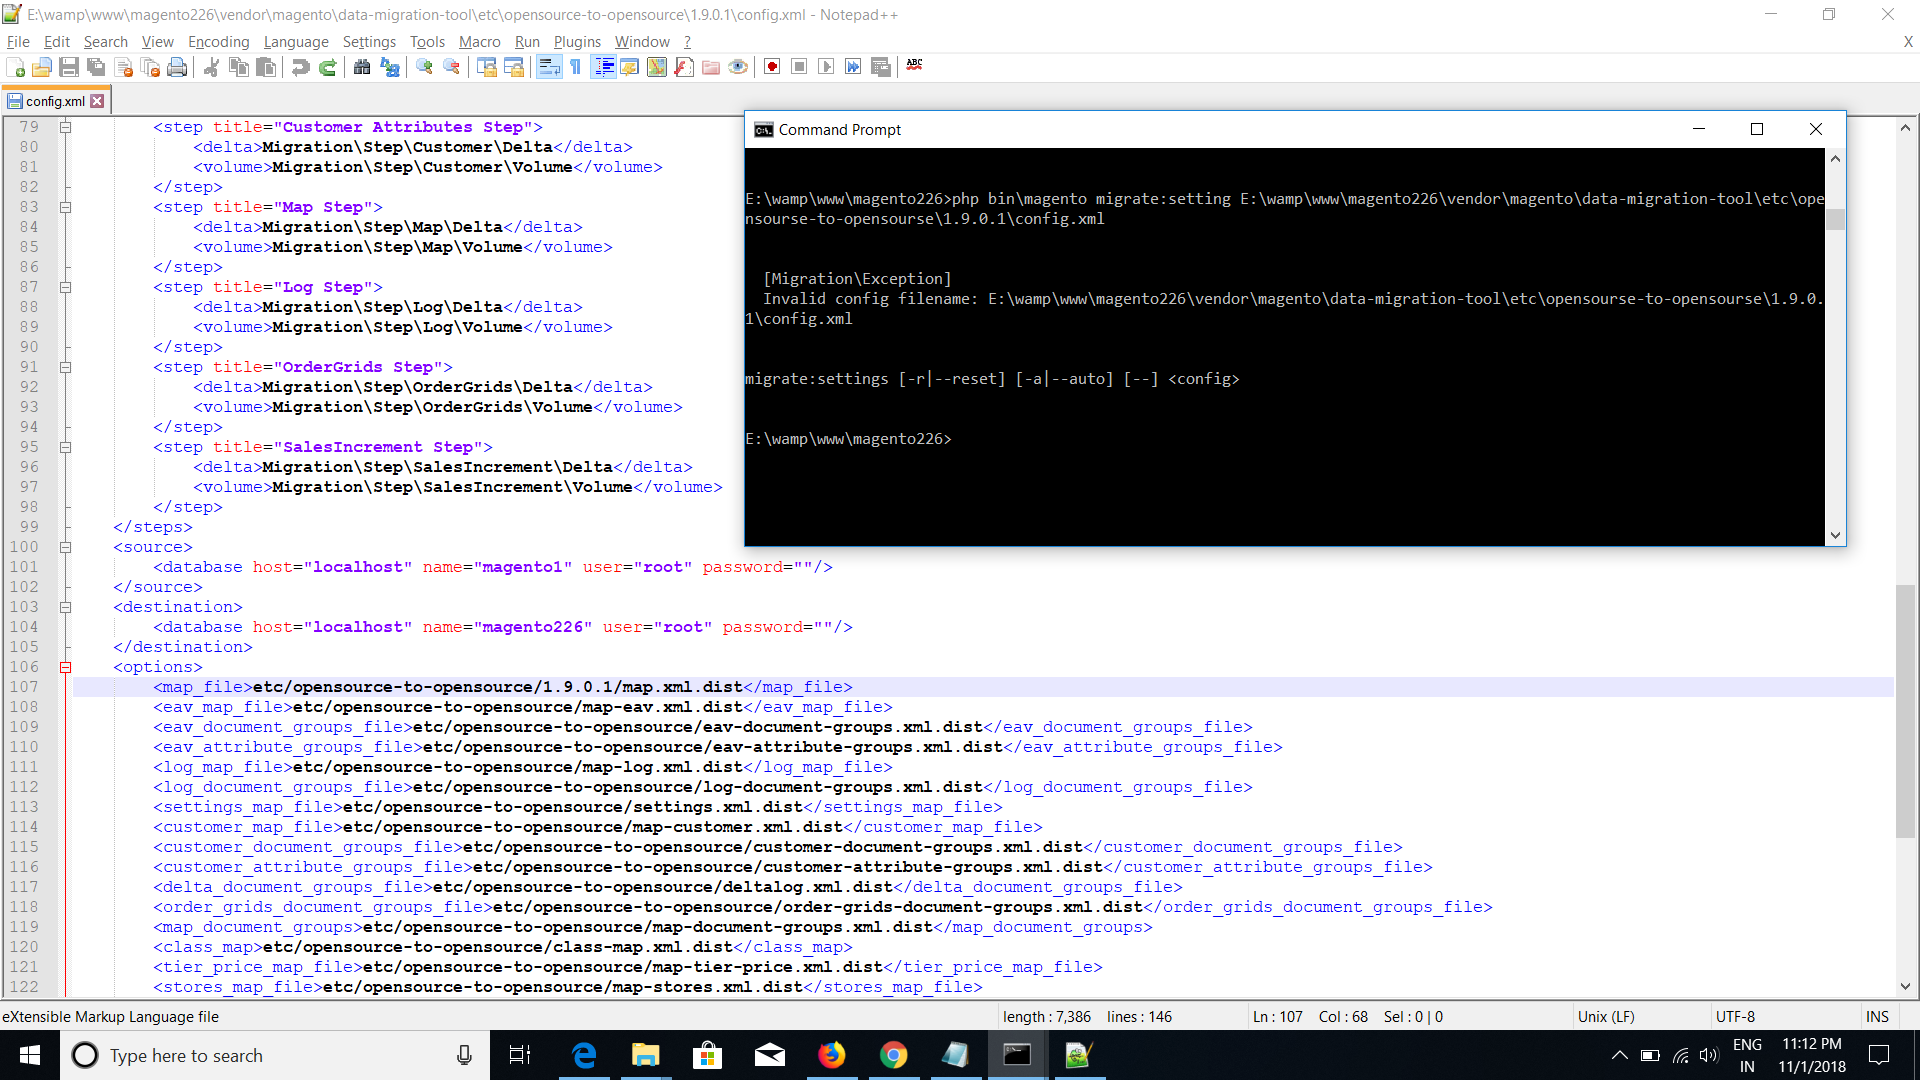Open Folder as Workspace icon
Image resolution: width=1920 pixels, height=1080 pixels.
[711, 67]
